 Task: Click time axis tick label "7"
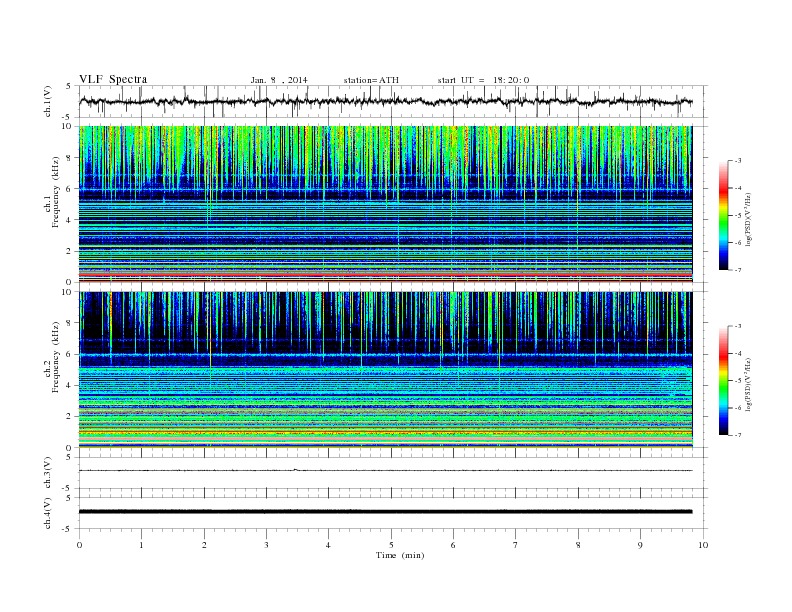(516, 545)
